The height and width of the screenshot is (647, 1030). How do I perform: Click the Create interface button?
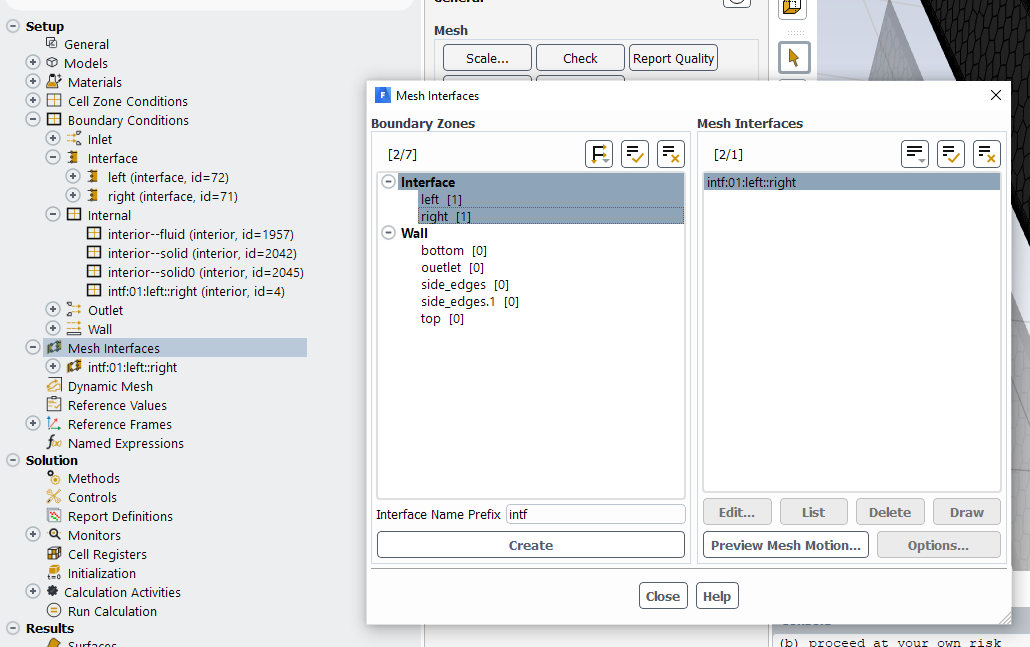click(530, 545)
